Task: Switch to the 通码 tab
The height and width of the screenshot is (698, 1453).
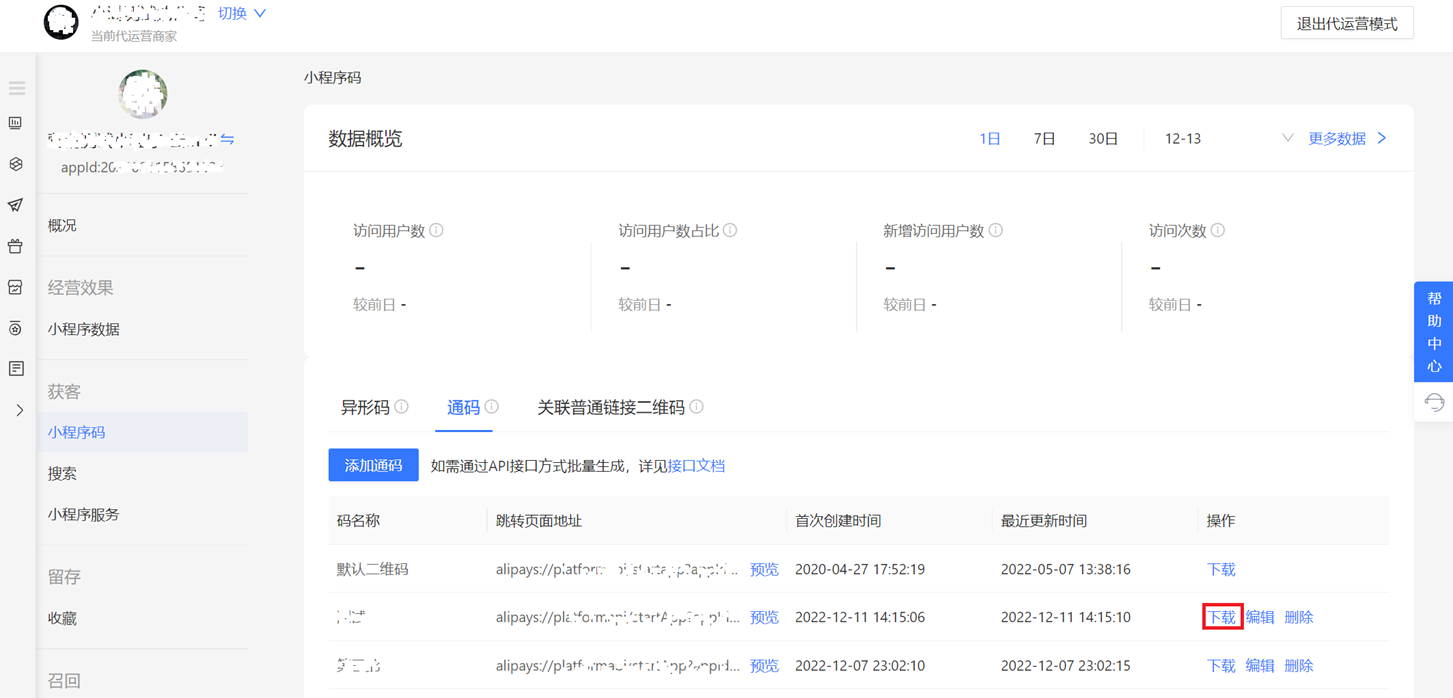Action: pyautogui.click(x=463, y=407)
